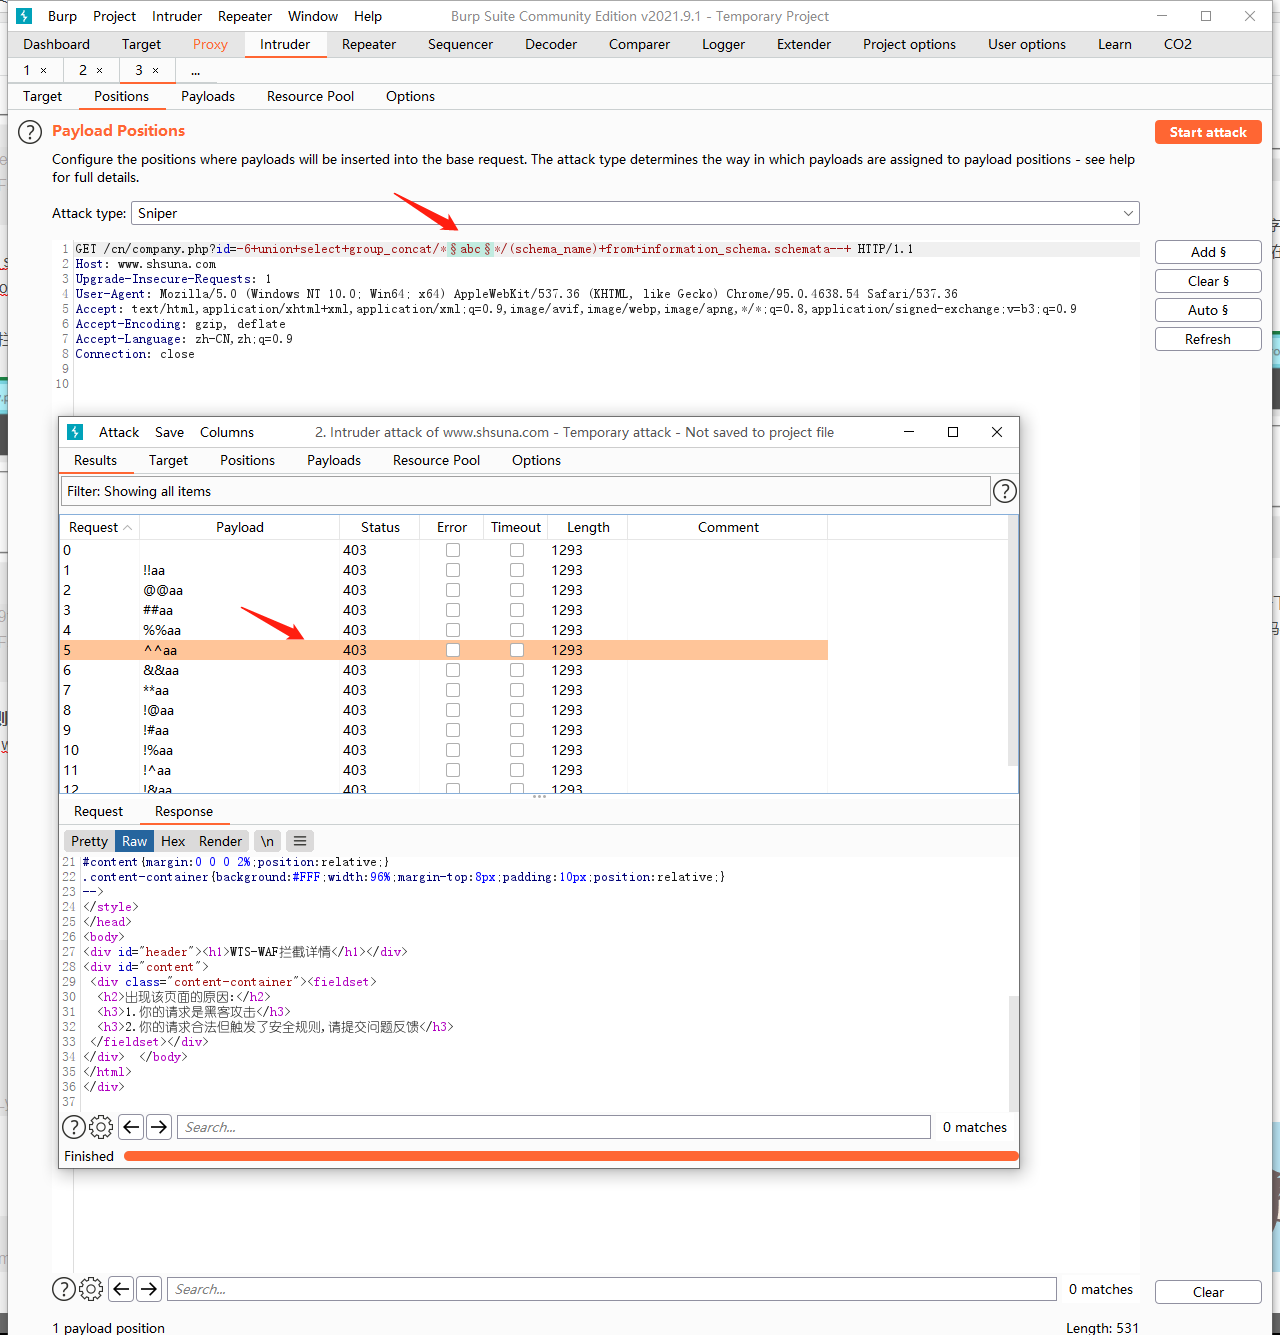This screenshot has height=1335, width=1280.
Task: Click the Auto § button
Action: click(1208, 310)
